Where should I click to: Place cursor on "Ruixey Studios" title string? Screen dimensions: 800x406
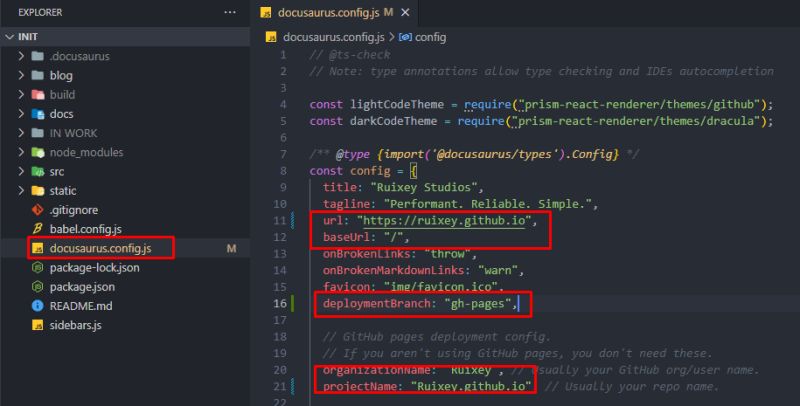[x=423, y=187]
